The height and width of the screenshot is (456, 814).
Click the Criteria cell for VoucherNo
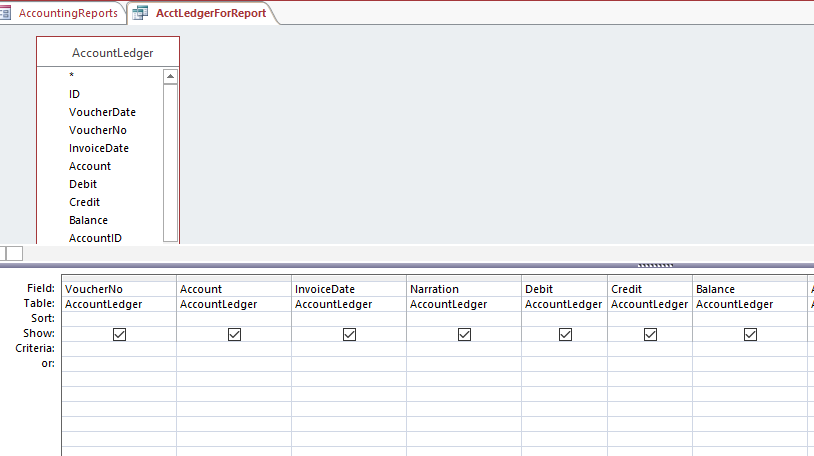(x=119, y=349)
